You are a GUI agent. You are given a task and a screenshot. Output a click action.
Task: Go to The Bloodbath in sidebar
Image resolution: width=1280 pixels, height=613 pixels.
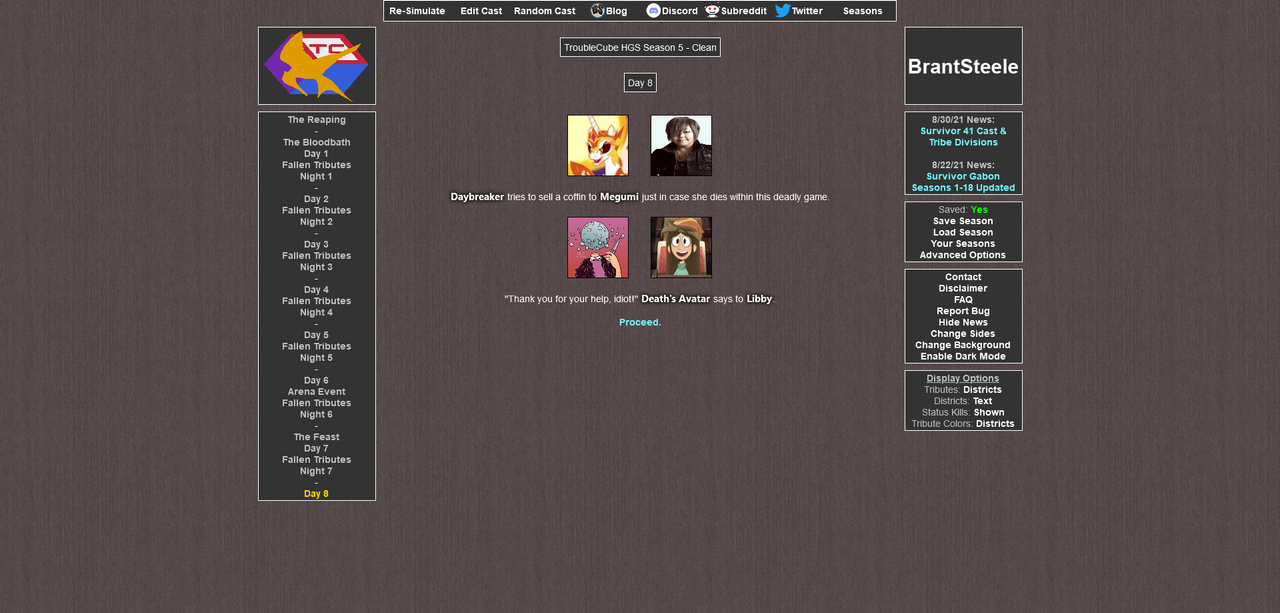coord(316,142)
